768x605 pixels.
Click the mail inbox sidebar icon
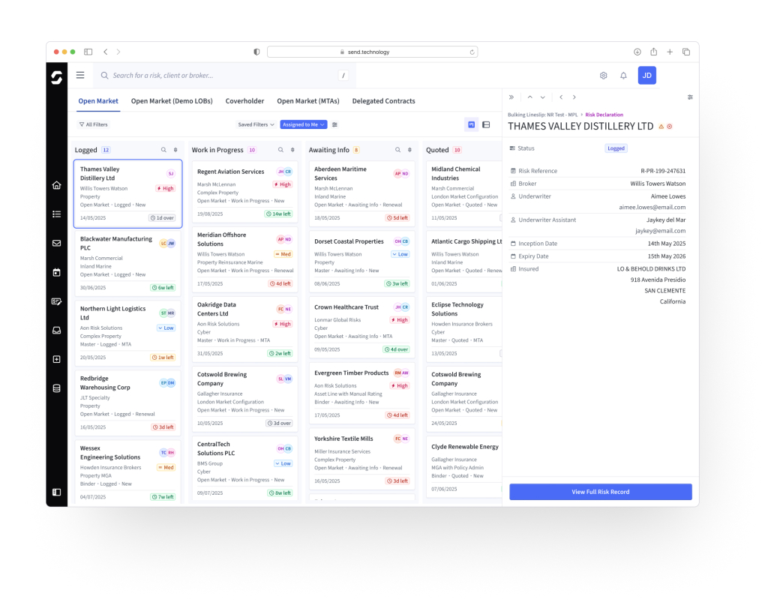click(x=57, y=243)
